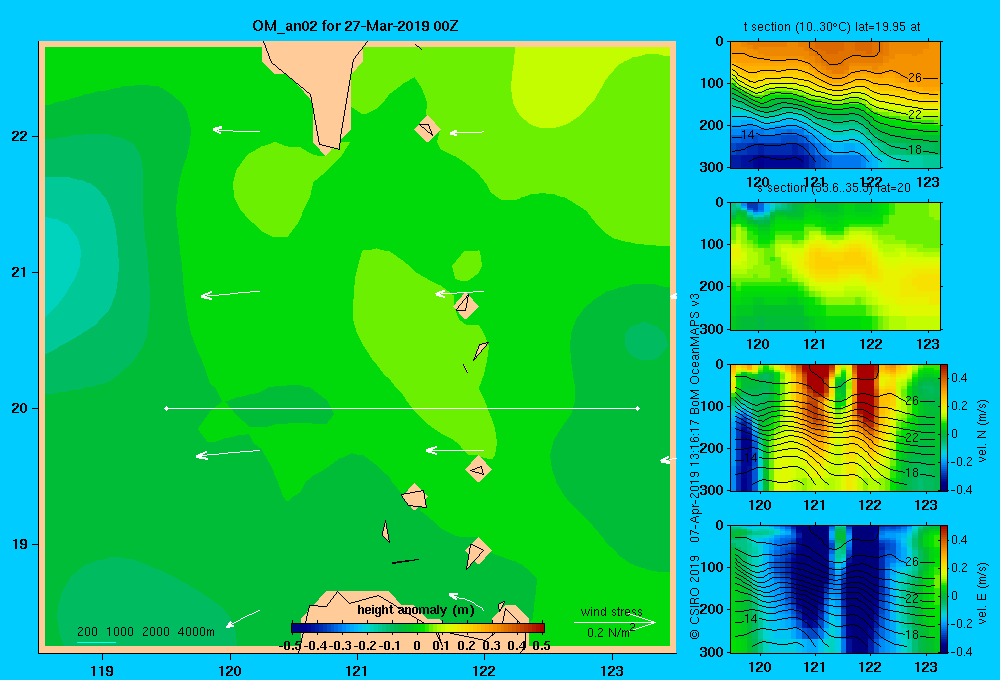Open the salinity section panel
This screenshot has height=680, width=1000.
pyautogui.click(x=835, y=266)
